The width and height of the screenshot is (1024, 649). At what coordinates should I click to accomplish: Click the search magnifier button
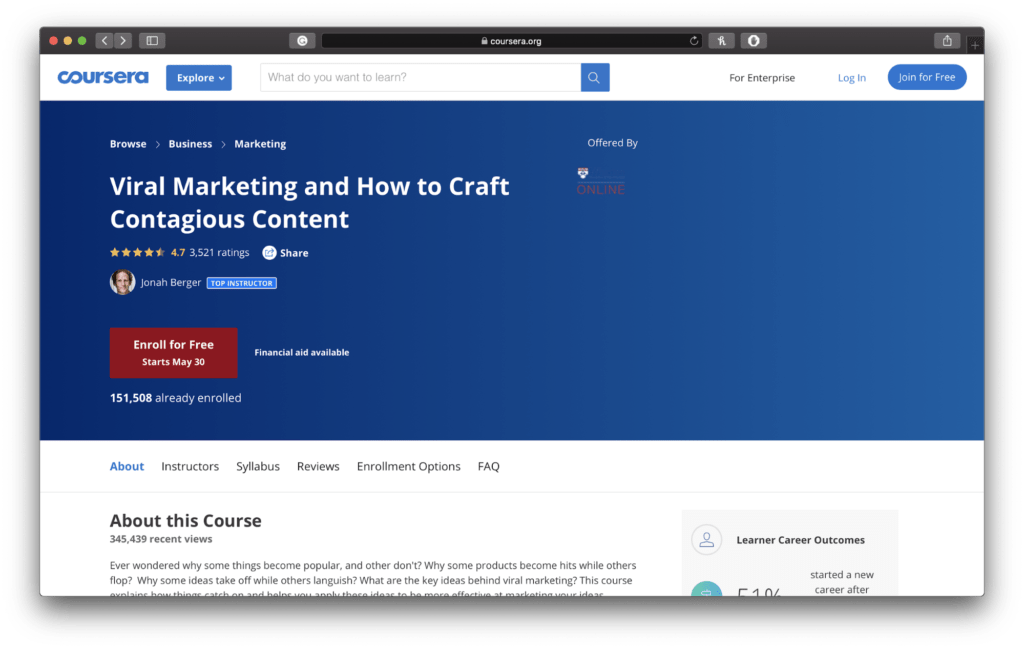[594, 77]
